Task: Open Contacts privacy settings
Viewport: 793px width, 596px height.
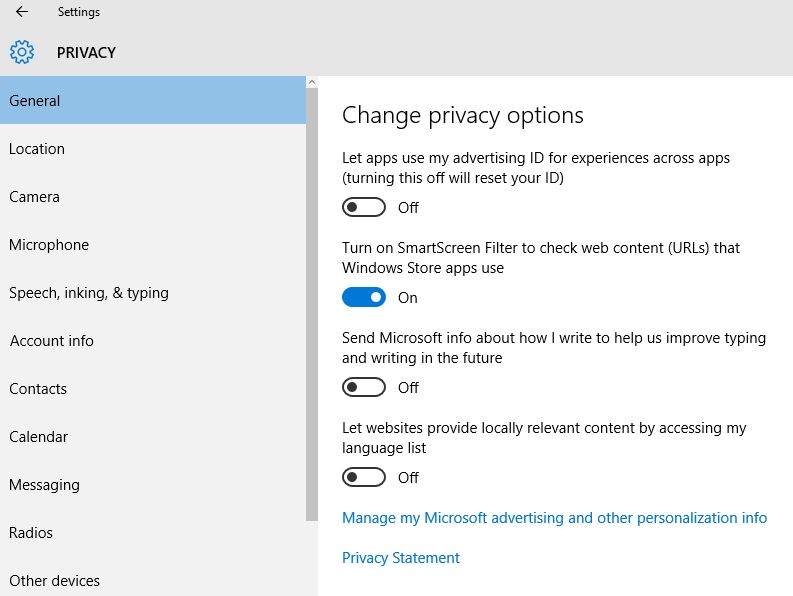Action: (153, 389)
